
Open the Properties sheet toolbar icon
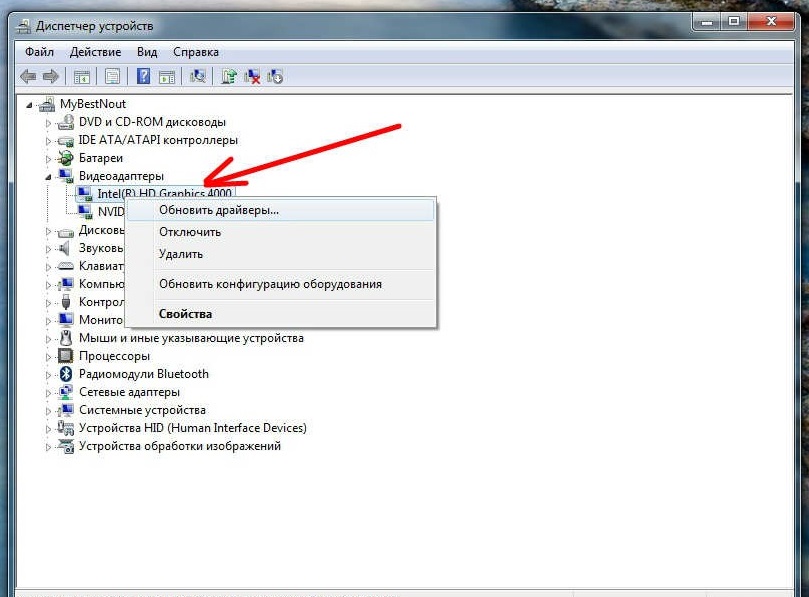pyautogui.click(x=112, y=77)
